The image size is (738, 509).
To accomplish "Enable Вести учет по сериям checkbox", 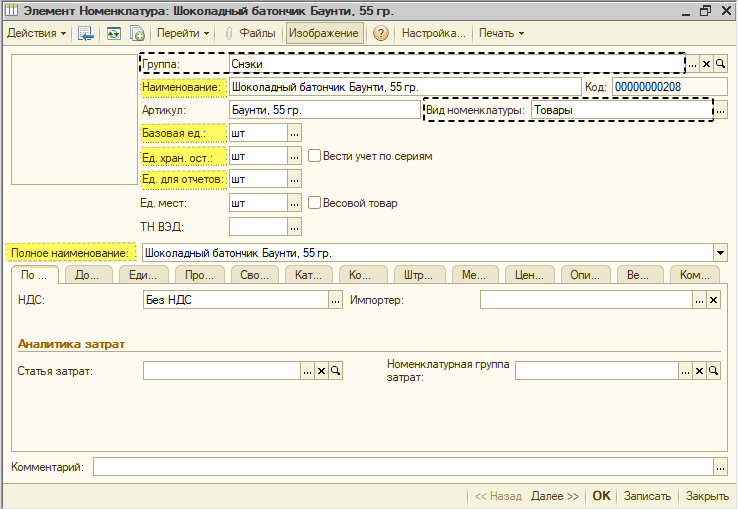I will click(314, 156).
